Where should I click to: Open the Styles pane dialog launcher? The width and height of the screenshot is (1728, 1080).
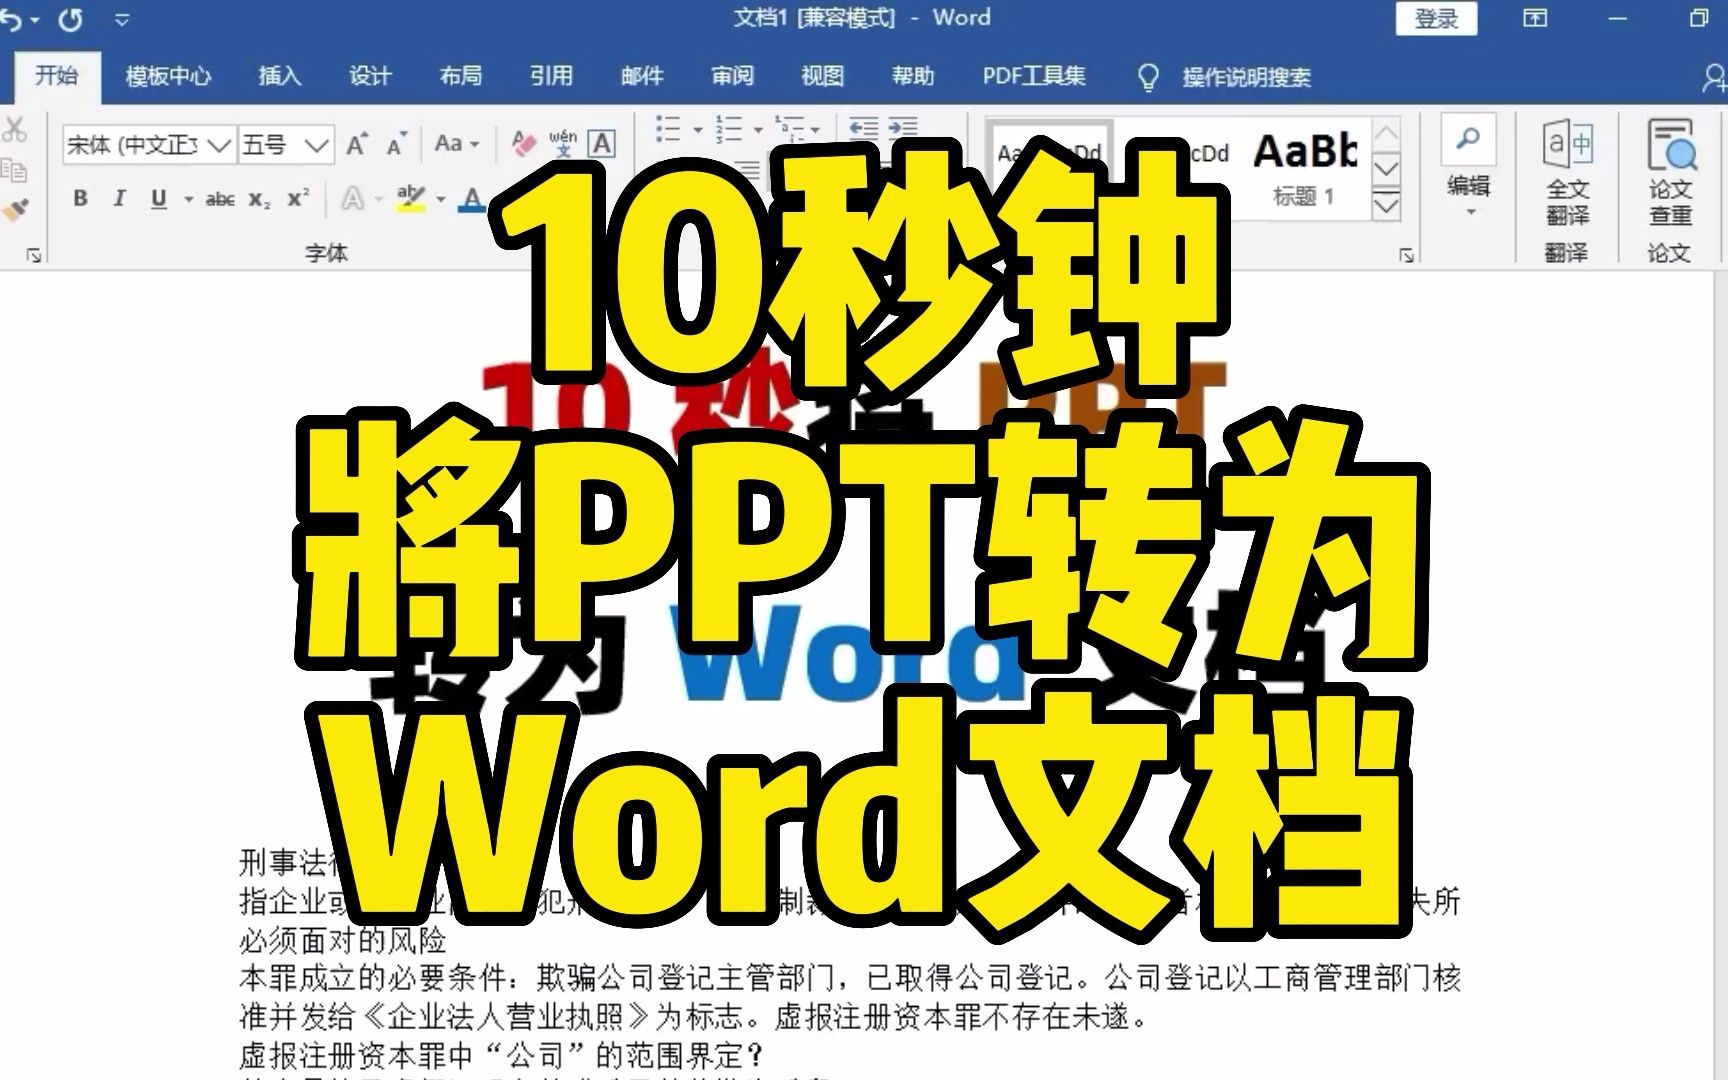[x=1407, y=256]
